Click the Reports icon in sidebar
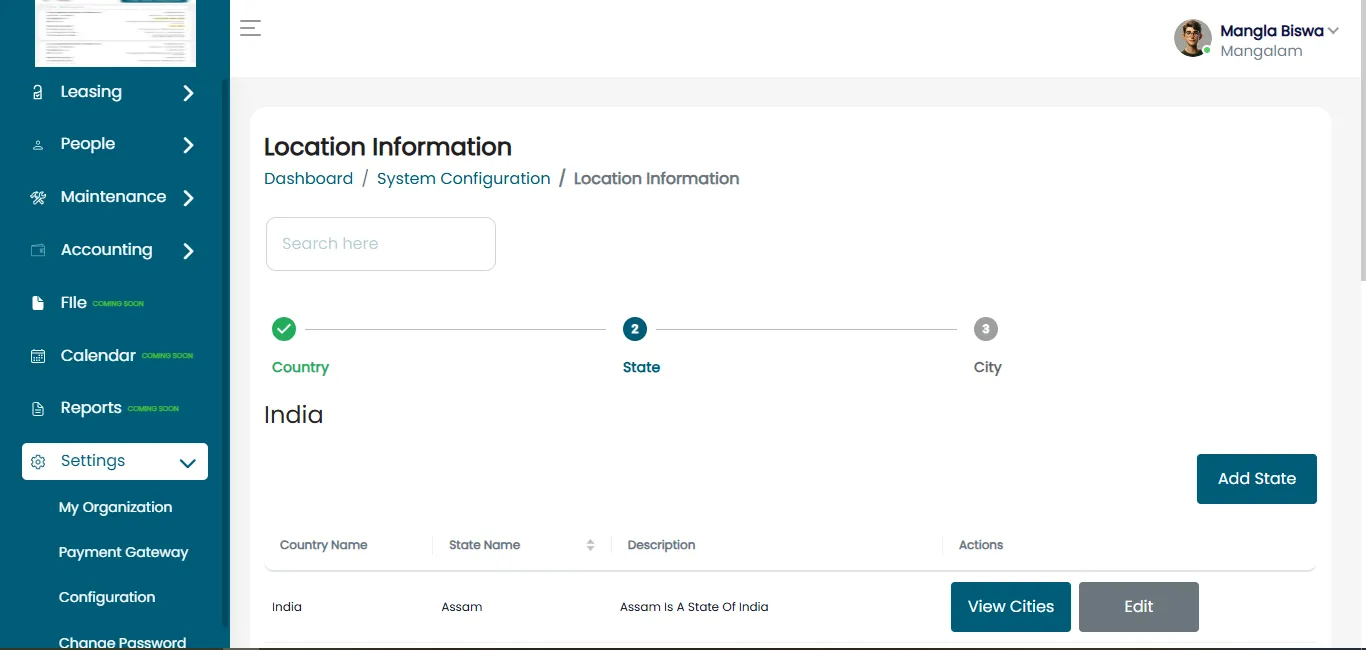Image resolution: width=1366 pixels, height=650 pixels. click(x=38, y=408)
